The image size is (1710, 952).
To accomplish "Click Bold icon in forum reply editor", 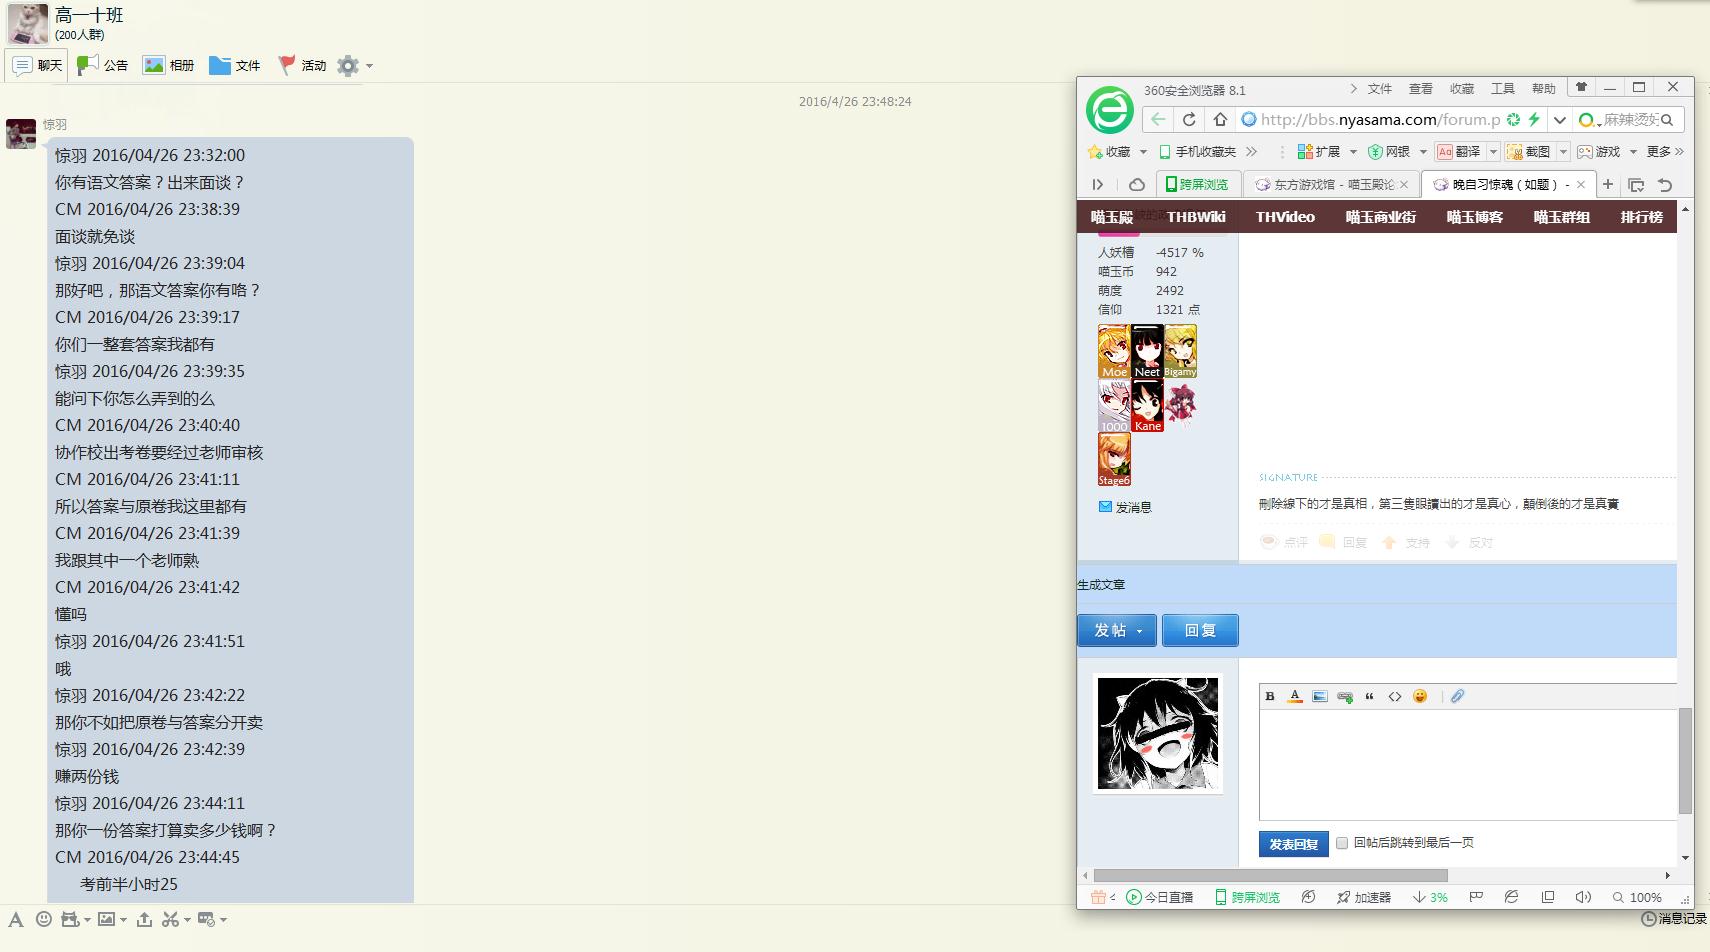I will coord(1270,697).
